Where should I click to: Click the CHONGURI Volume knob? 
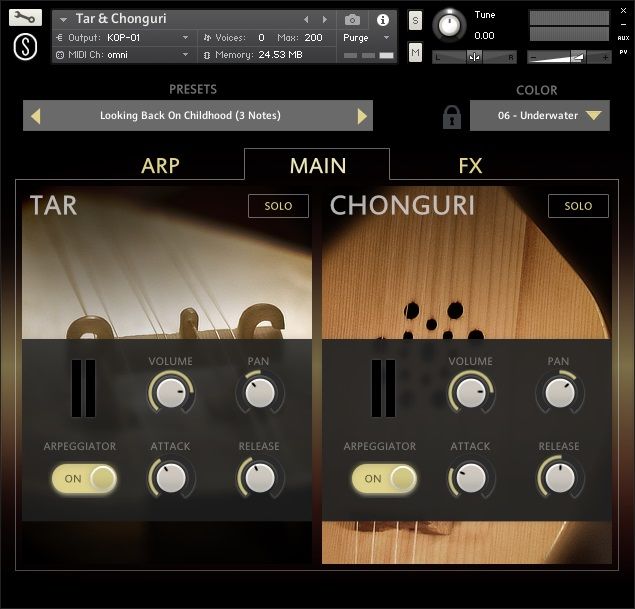click(470, 392)
